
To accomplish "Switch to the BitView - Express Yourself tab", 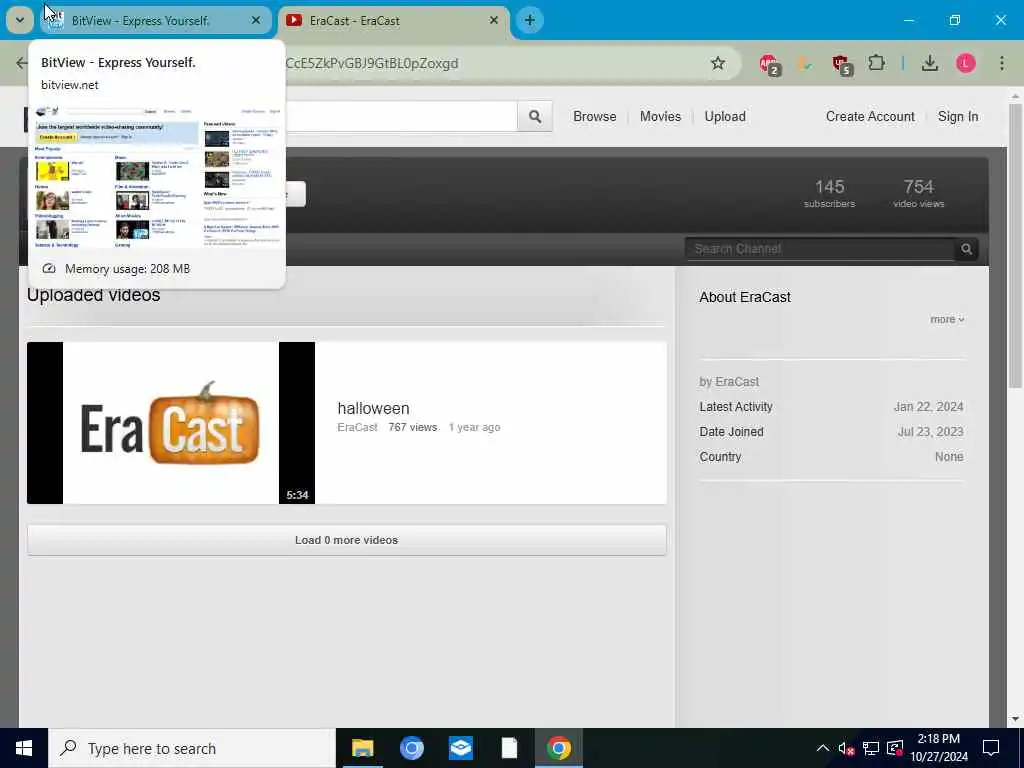I will click(155, 21).
